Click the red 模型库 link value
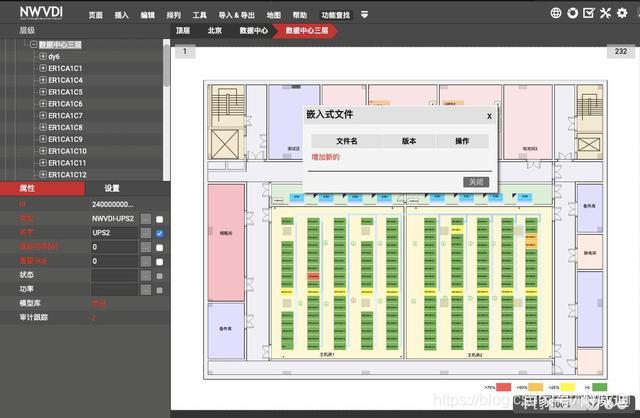This screenshot has height=418, width=640. click(x=99, y=303)
